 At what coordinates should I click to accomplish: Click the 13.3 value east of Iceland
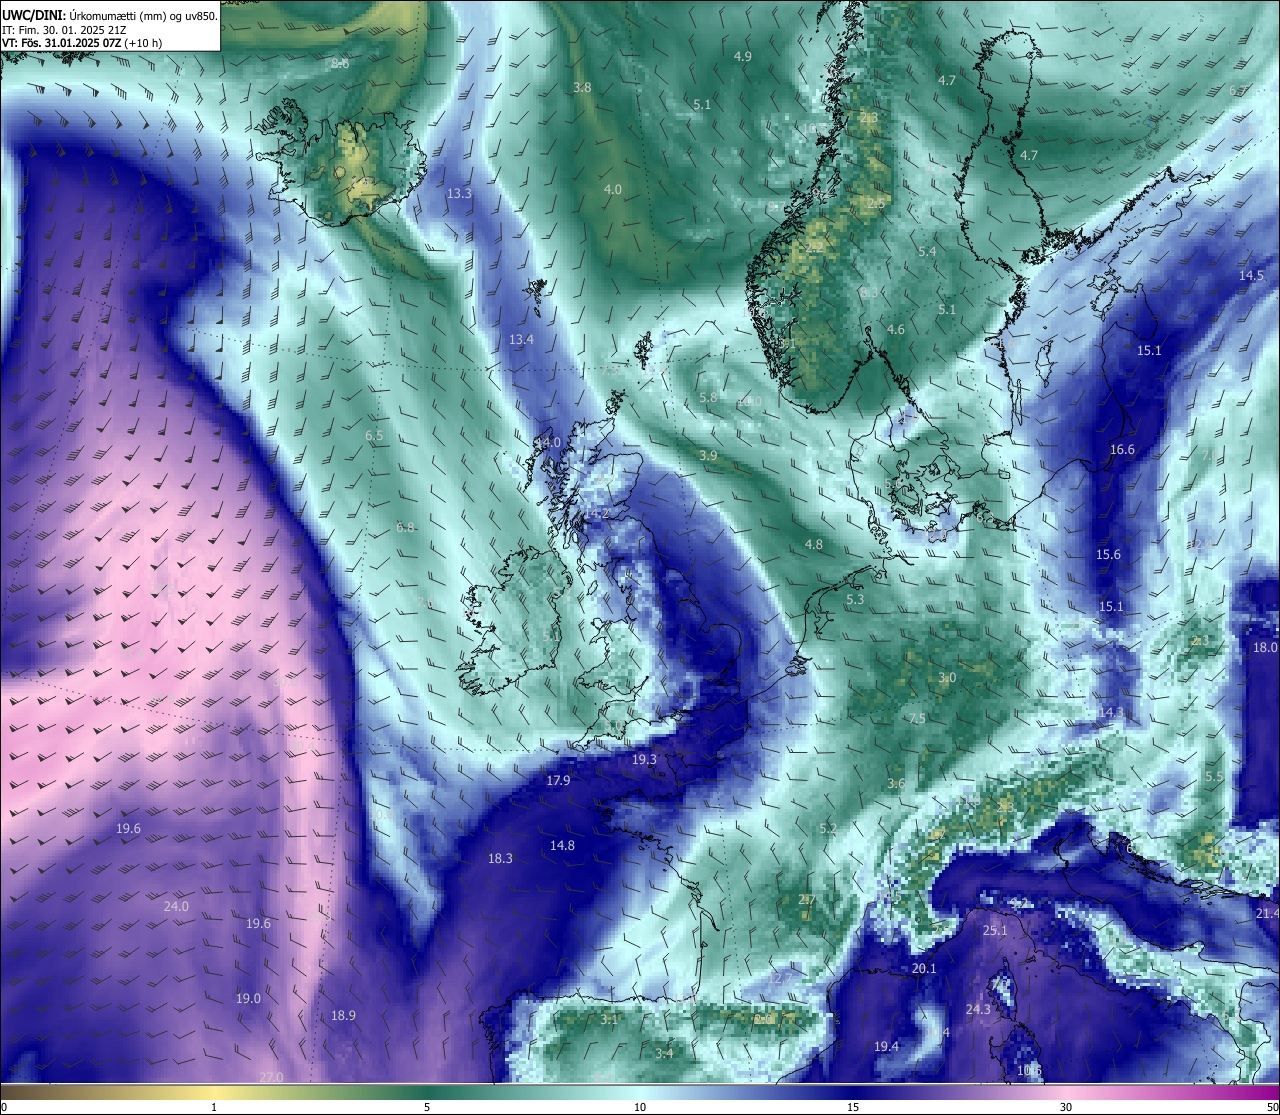[x=459, y=194]
